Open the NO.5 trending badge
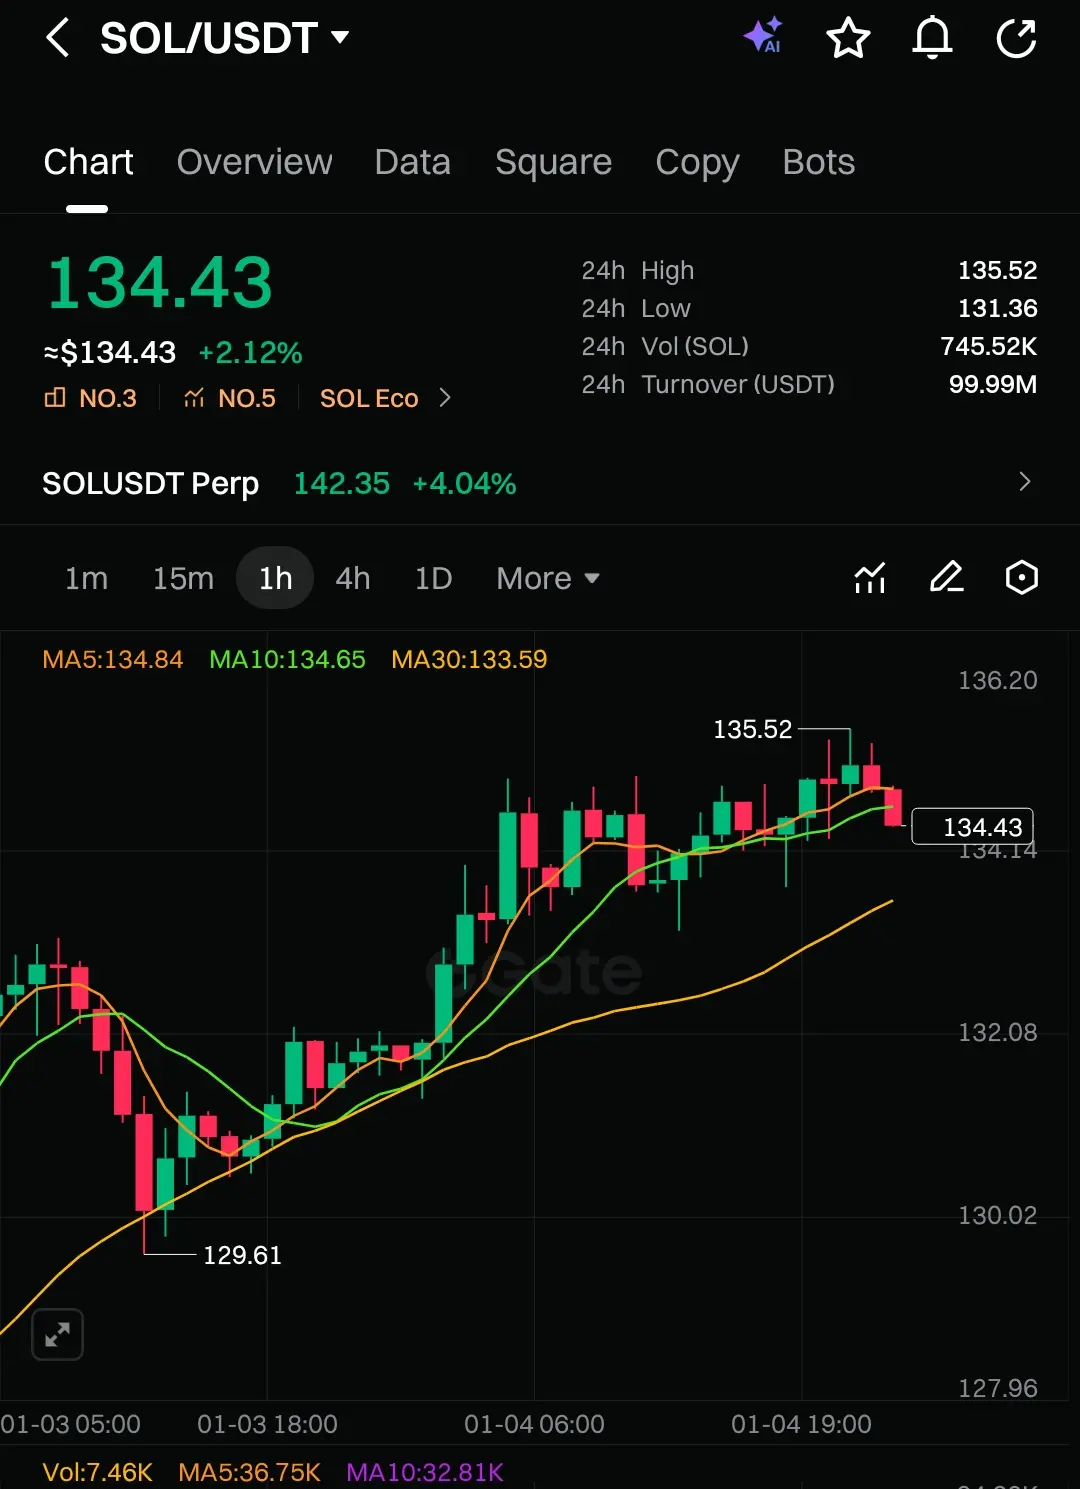The height and width of the screenshot is (1489, 1080). click(x=229, y=398)
